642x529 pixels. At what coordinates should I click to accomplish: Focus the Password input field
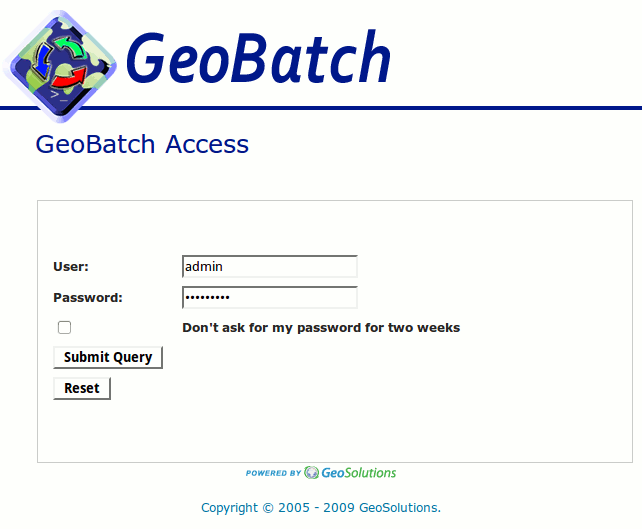tap(270, 298)
